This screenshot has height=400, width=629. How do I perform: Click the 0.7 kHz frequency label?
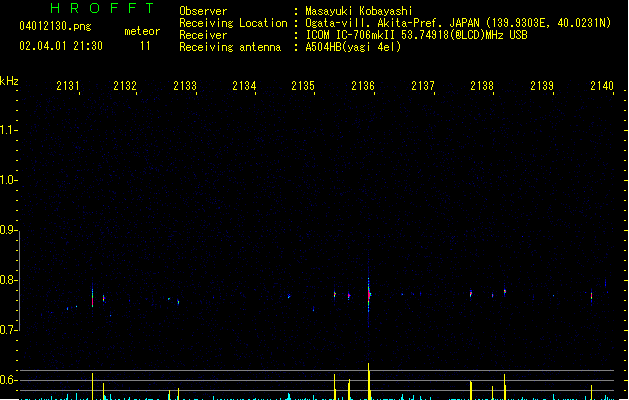point(7,330)
